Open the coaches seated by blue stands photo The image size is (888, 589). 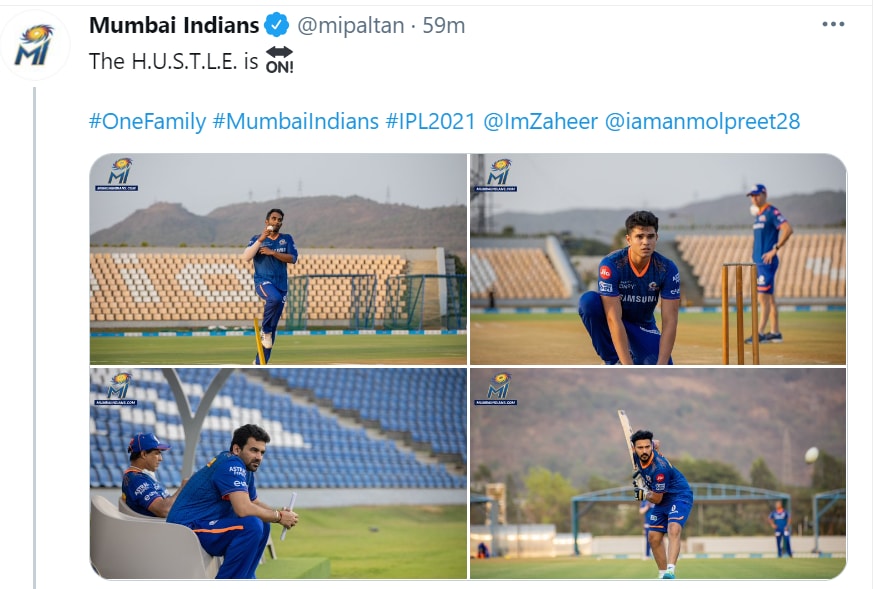tap(278, 473)
